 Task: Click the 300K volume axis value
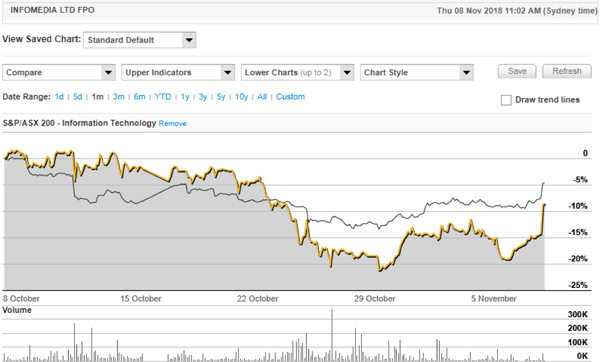pyautogui.click(x=577, y=314)
